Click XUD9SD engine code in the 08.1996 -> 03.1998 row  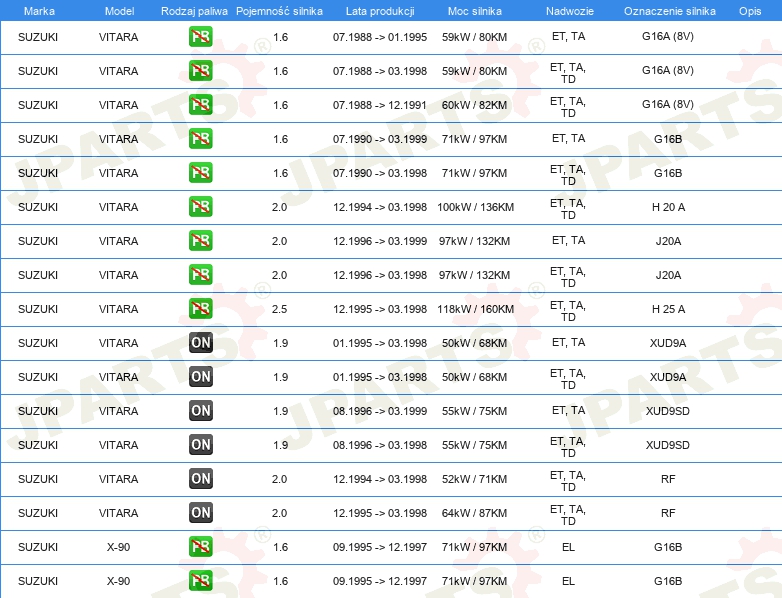tap(668, 445)
